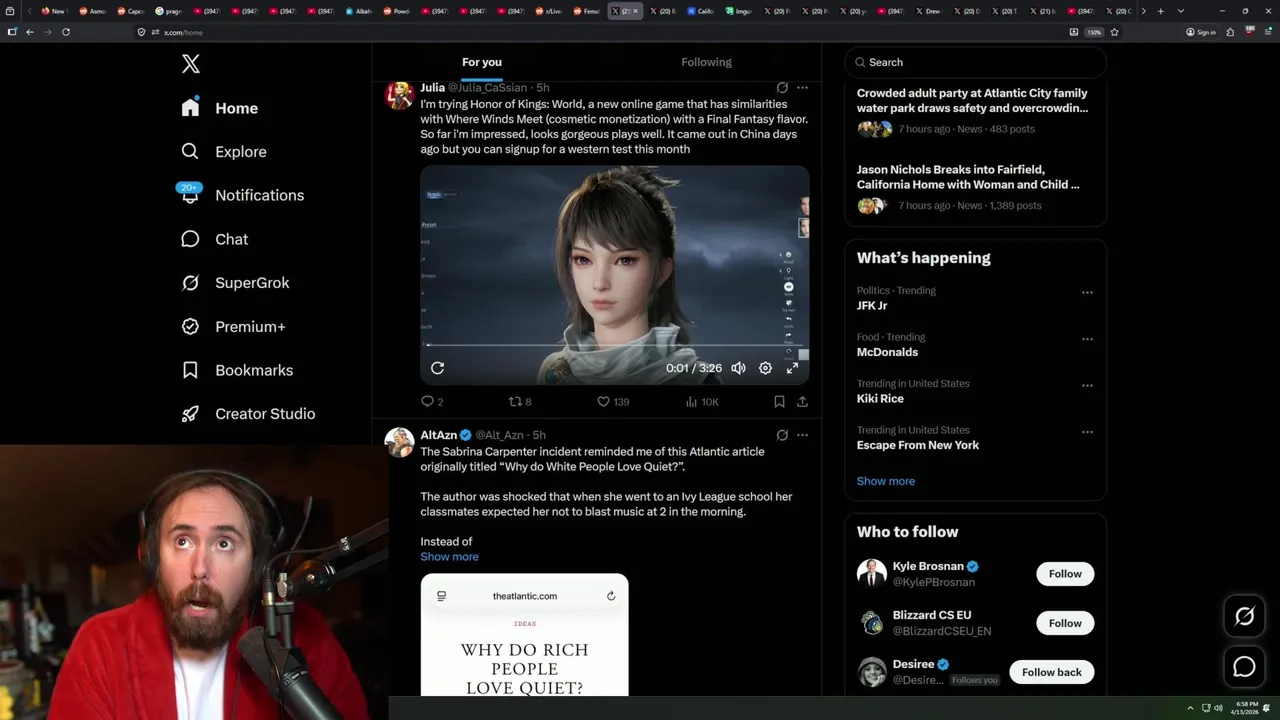1280x720 pixels.
Task: Show hidden system tray icons
Action: click(1190, 708)
